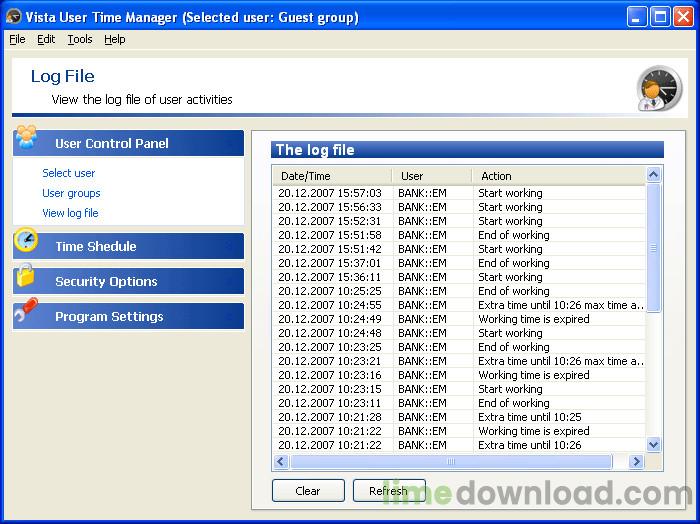Sort by Action column header
700x524 pixels.
559,176
